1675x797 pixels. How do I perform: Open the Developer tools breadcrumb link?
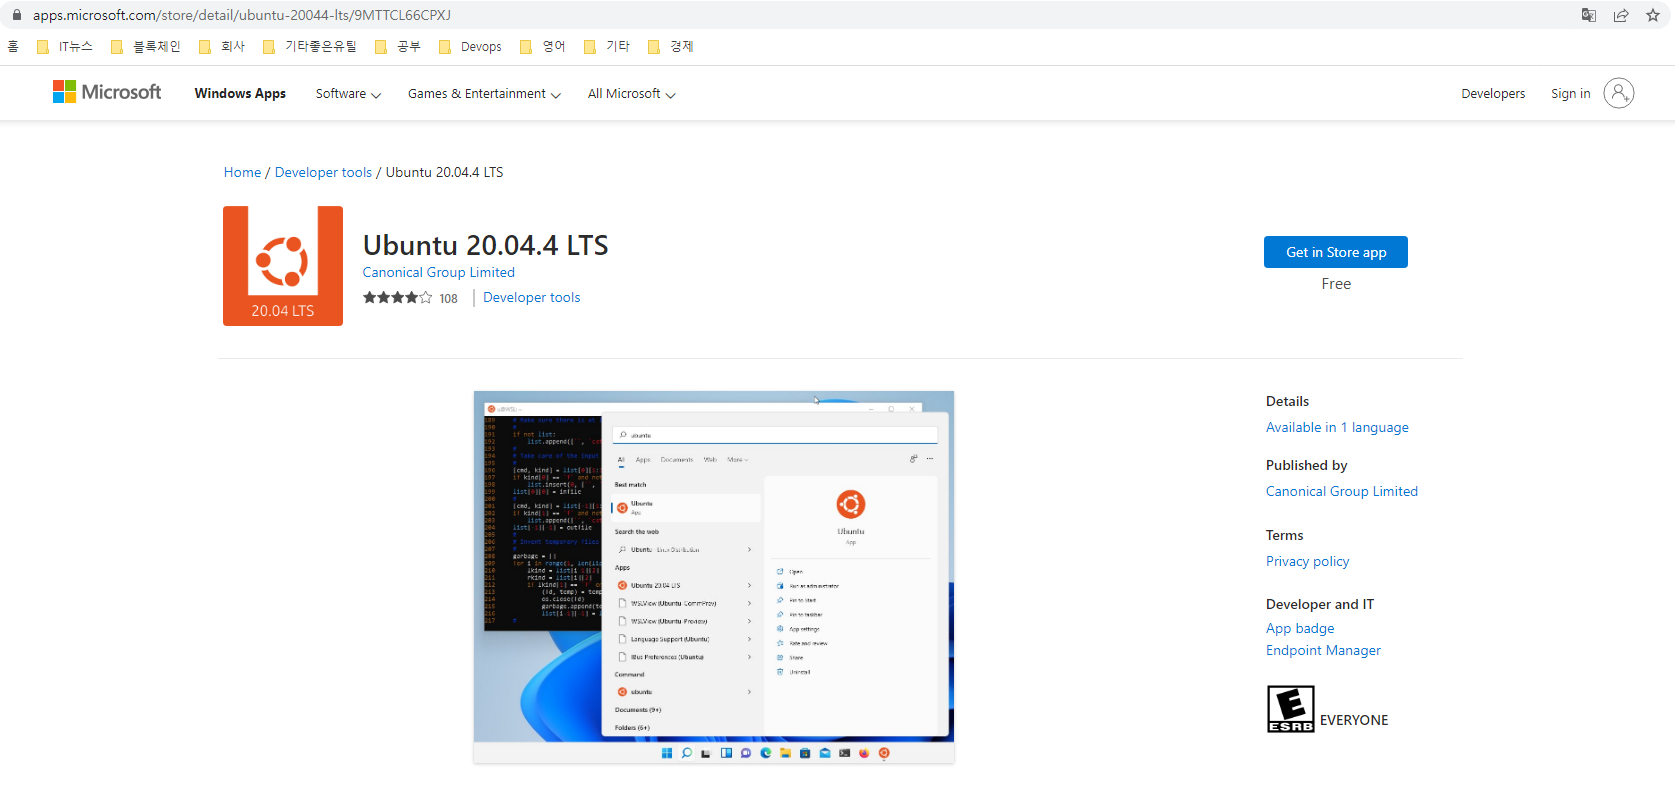tap(323, 172)
